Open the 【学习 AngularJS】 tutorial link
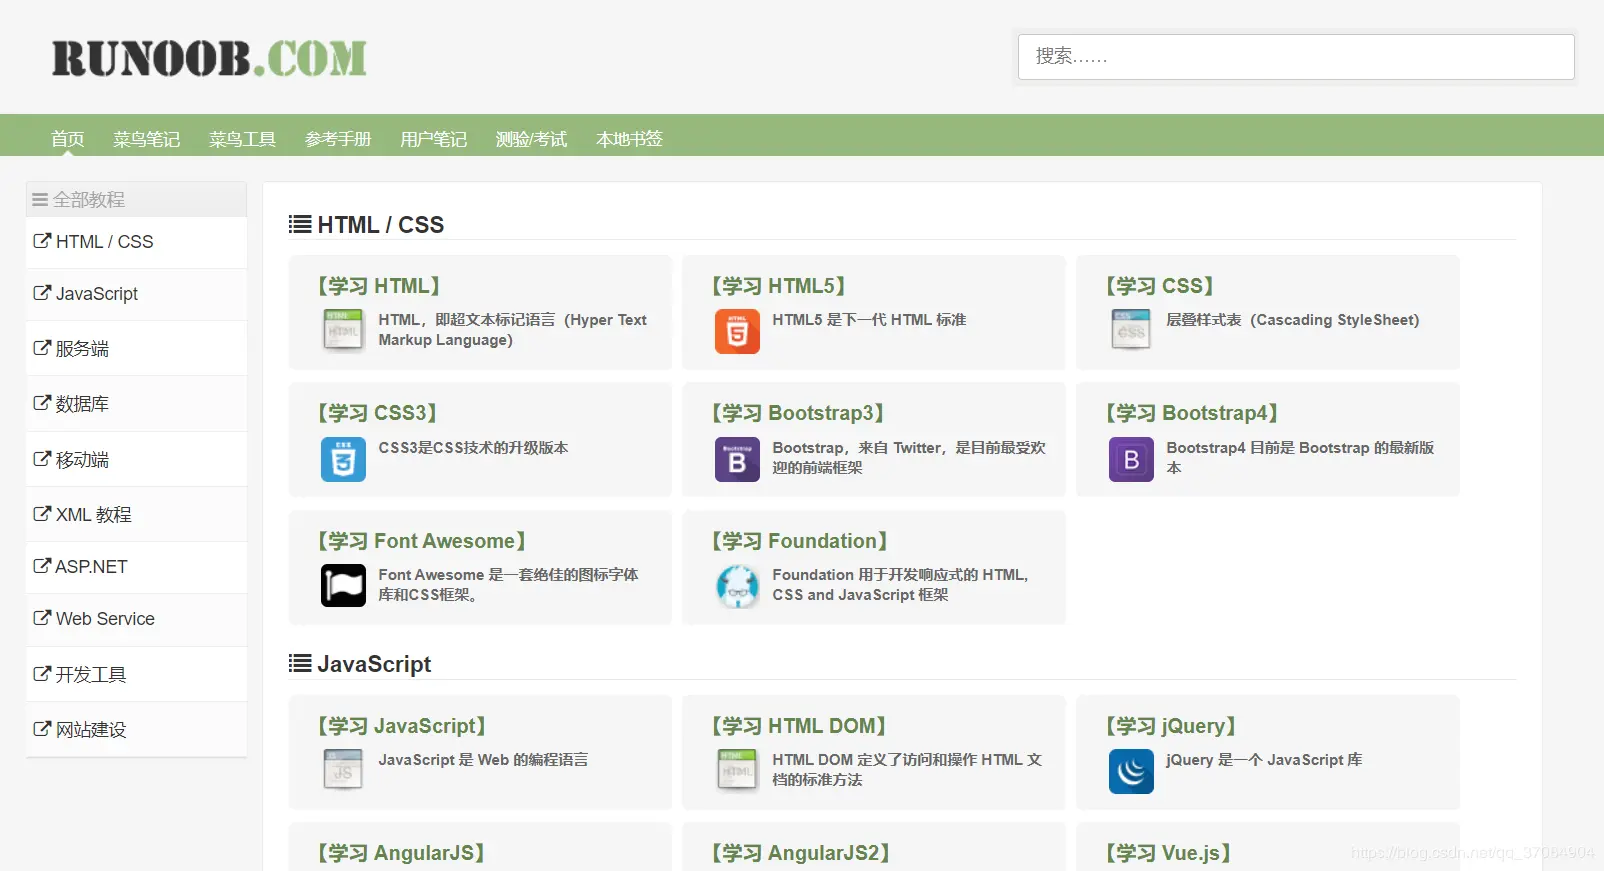The image size is (1604, 871). [x=401, y=853]
